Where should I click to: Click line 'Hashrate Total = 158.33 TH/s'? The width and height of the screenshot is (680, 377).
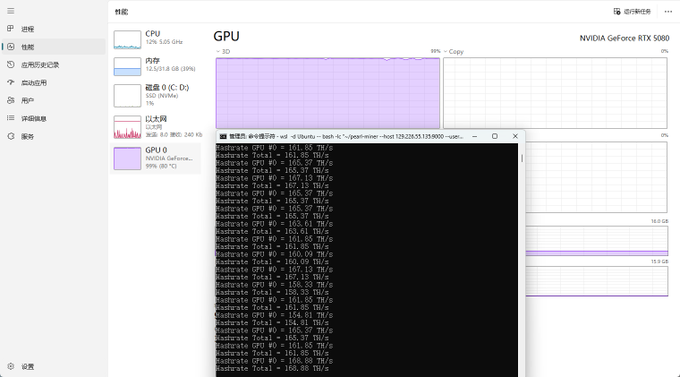point(272,292)
